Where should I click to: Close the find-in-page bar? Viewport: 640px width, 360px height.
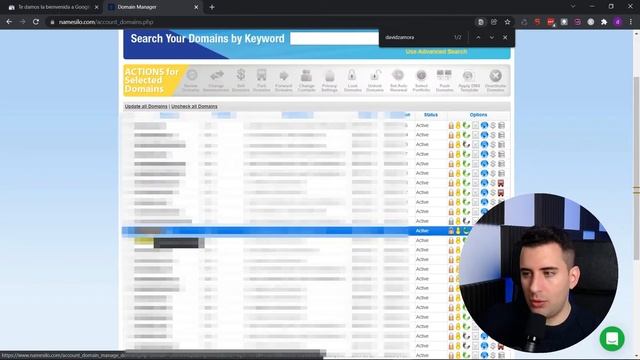(x=505, y=37)
